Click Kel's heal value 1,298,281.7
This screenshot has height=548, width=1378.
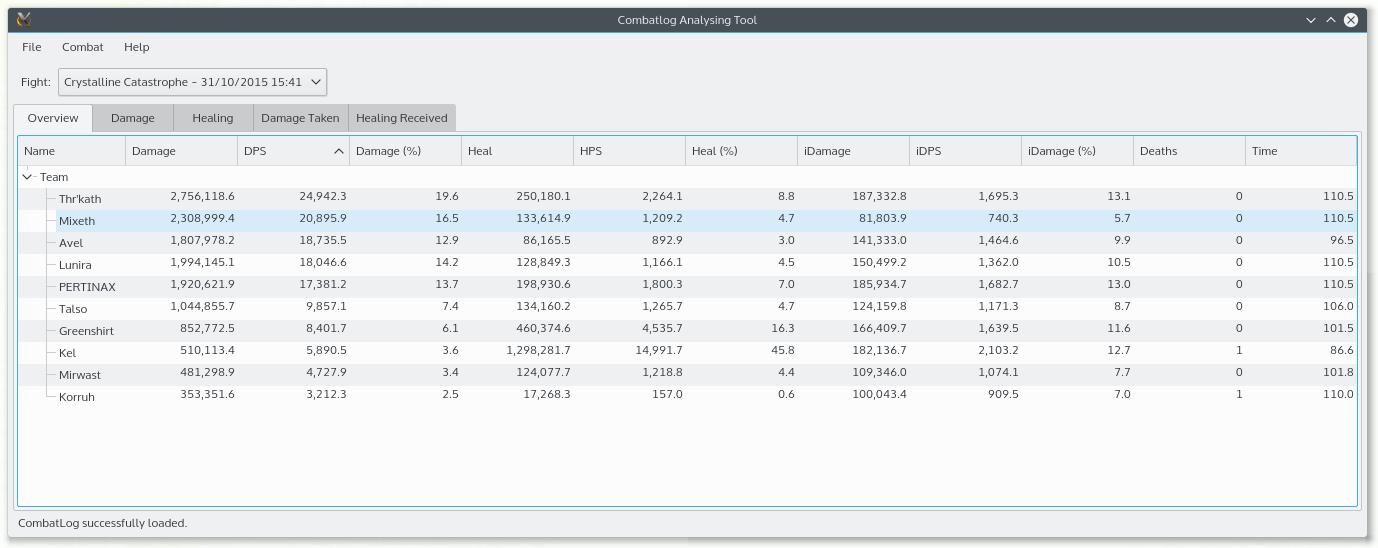click(x=538, y=351)
